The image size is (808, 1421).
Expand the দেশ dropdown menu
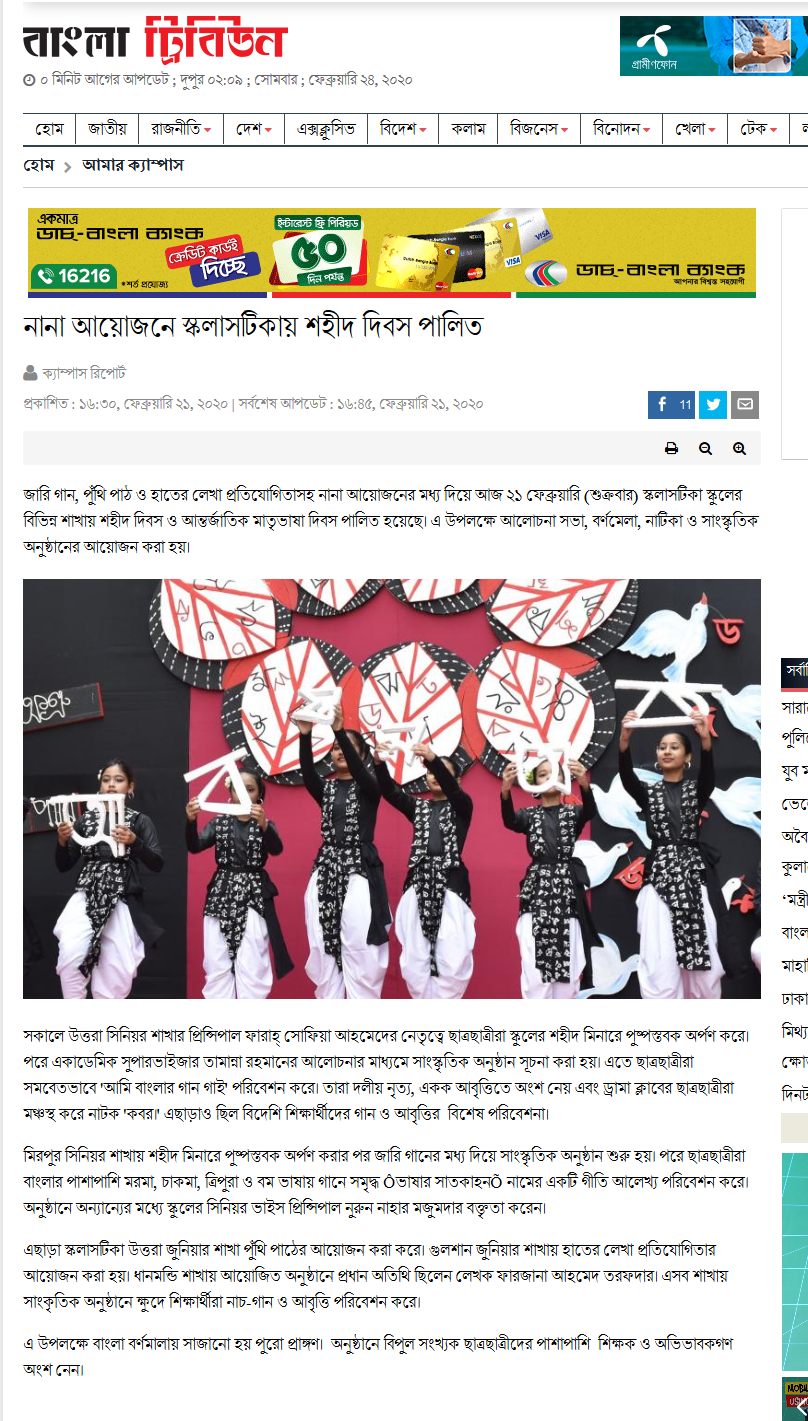[254, 129]
